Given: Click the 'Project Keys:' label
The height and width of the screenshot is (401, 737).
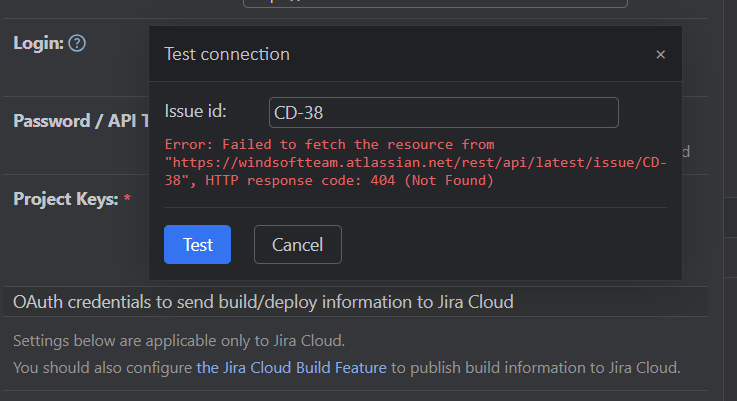Looking at the screenshot, I should tap(65, 199).
